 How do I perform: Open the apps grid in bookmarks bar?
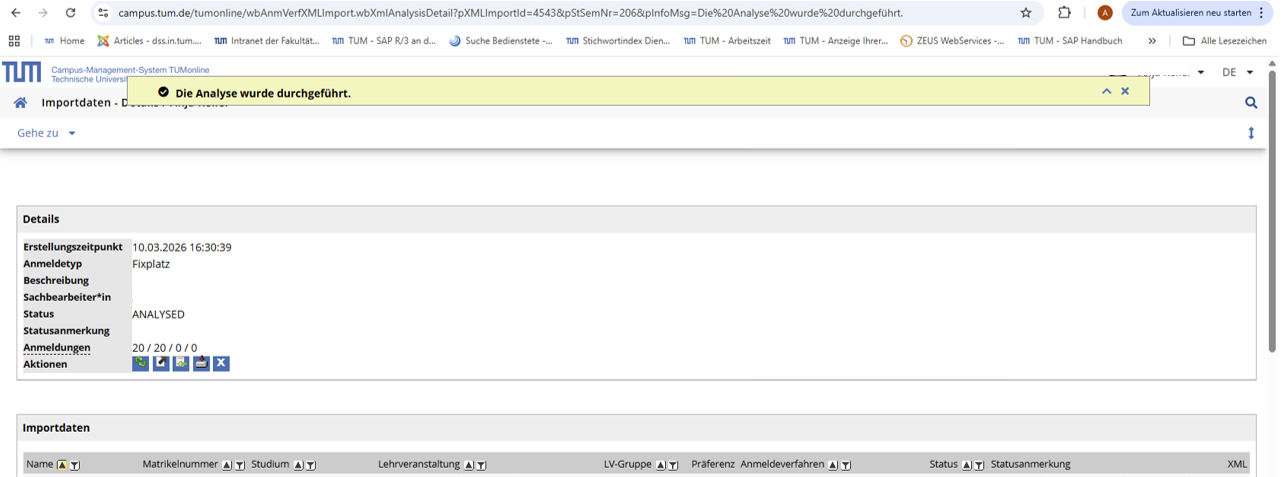tap(14, 41)
